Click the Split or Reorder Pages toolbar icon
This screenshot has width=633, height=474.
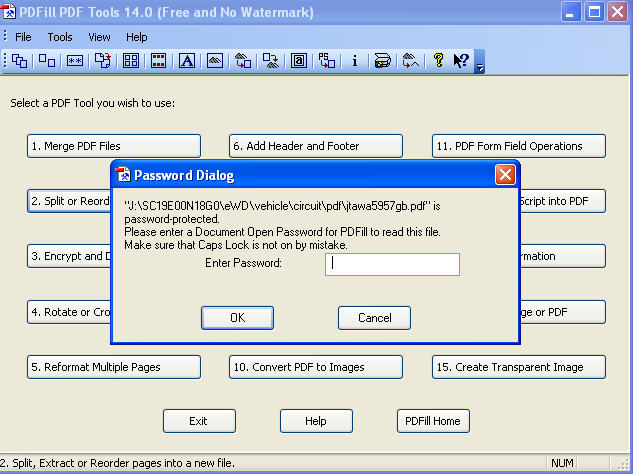(47, 61)
